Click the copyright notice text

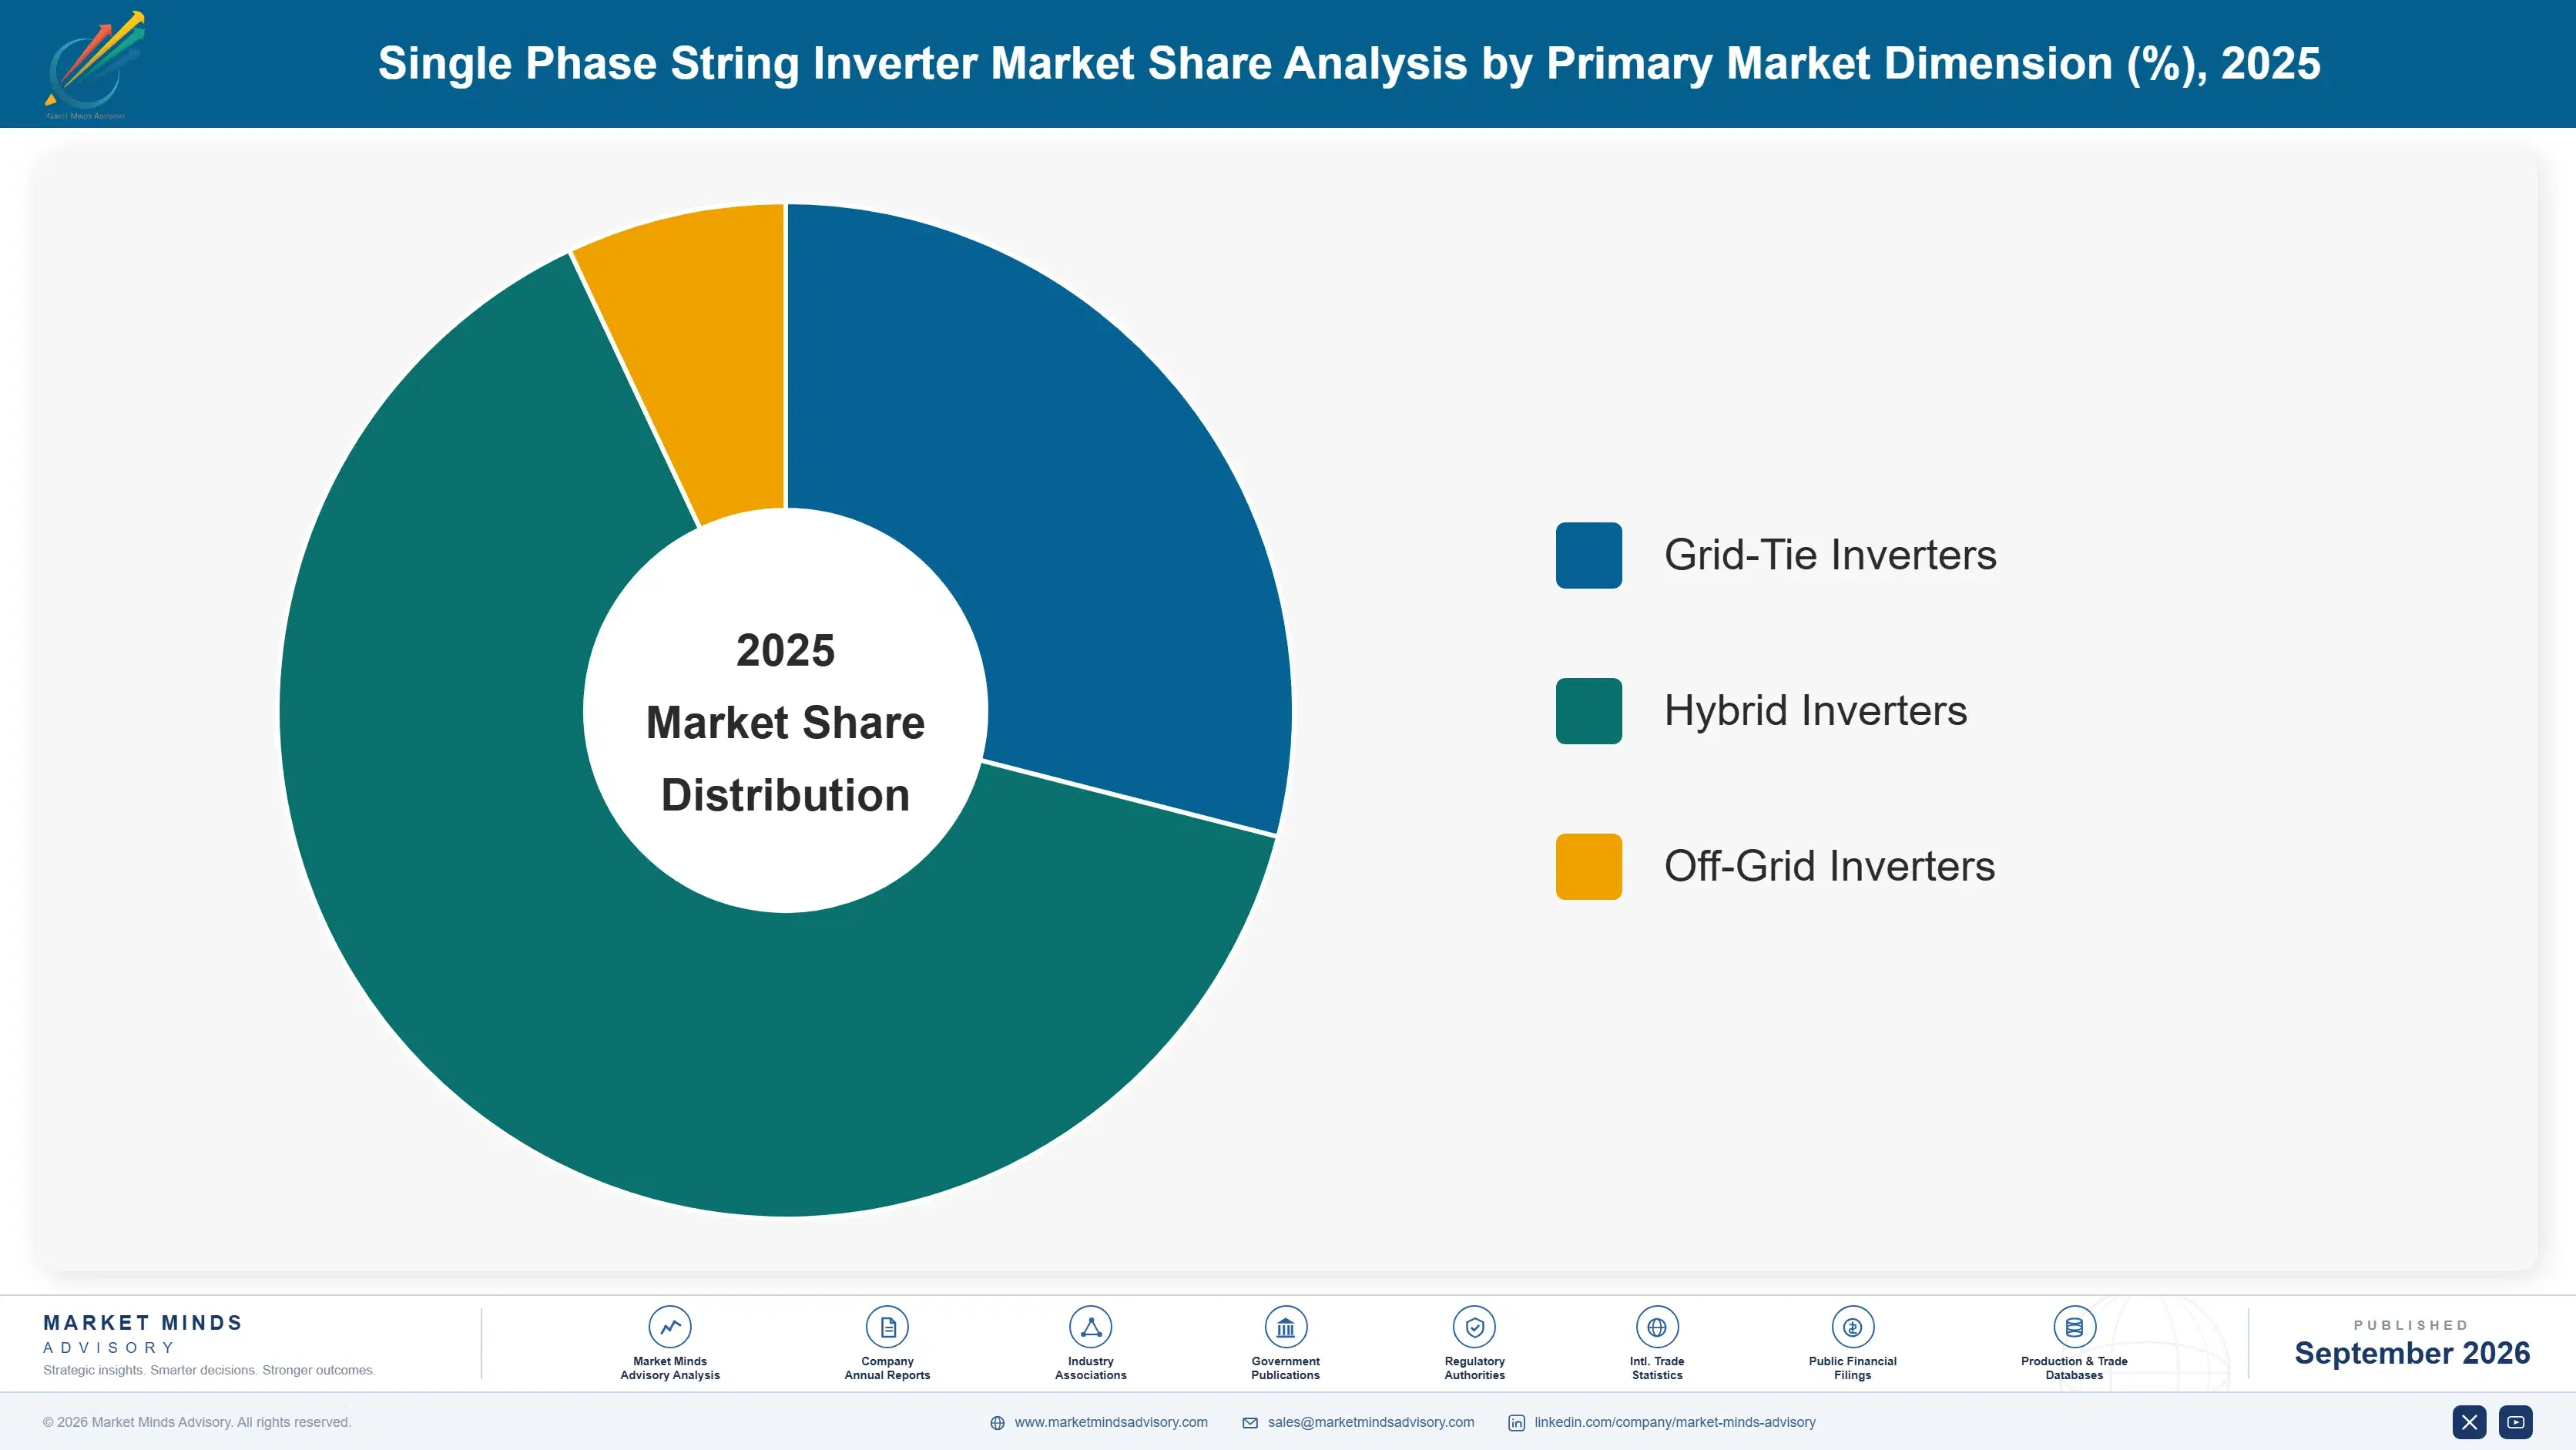coord(197,1422)
